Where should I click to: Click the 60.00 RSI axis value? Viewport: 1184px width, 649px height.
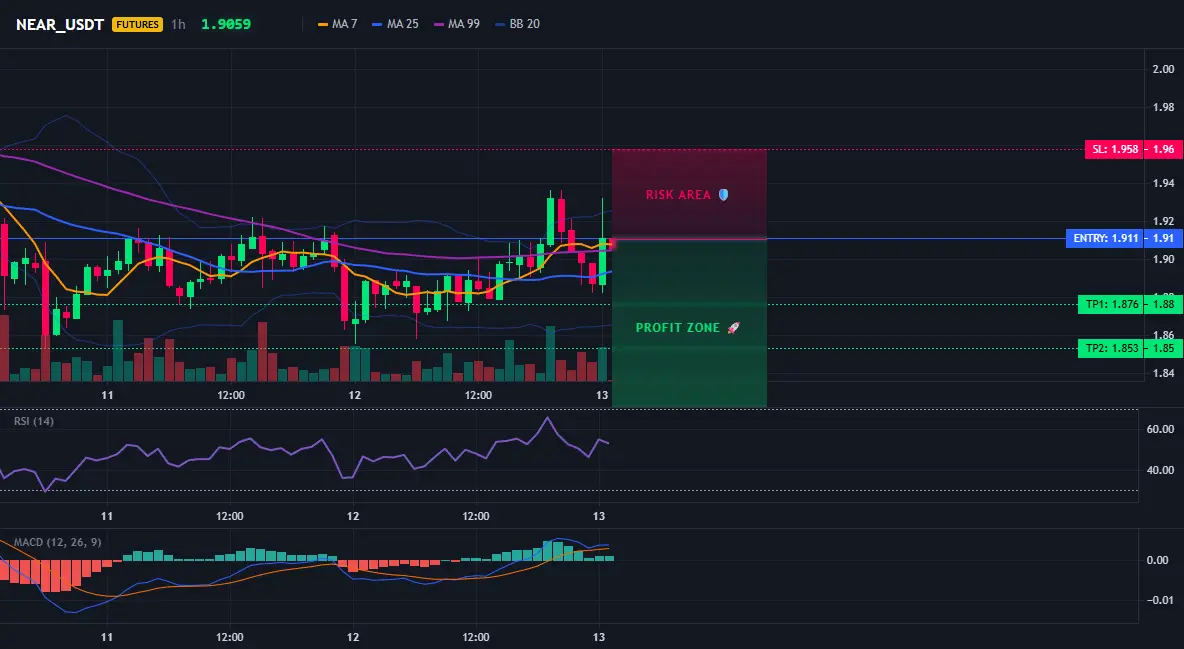click(1161, 429)
